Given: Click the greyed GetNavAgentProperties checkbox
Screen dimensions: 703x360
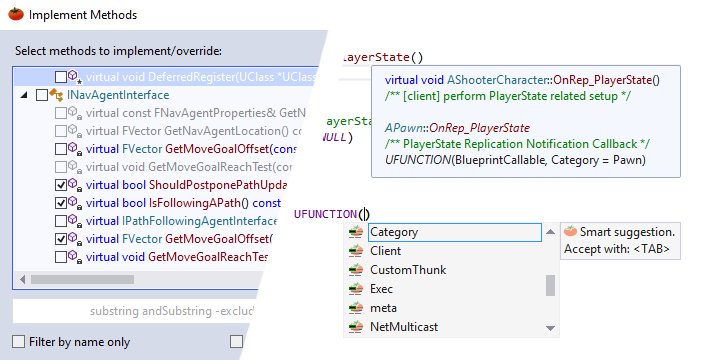Looking at the screenshot, I should click(x=61, y=113).
